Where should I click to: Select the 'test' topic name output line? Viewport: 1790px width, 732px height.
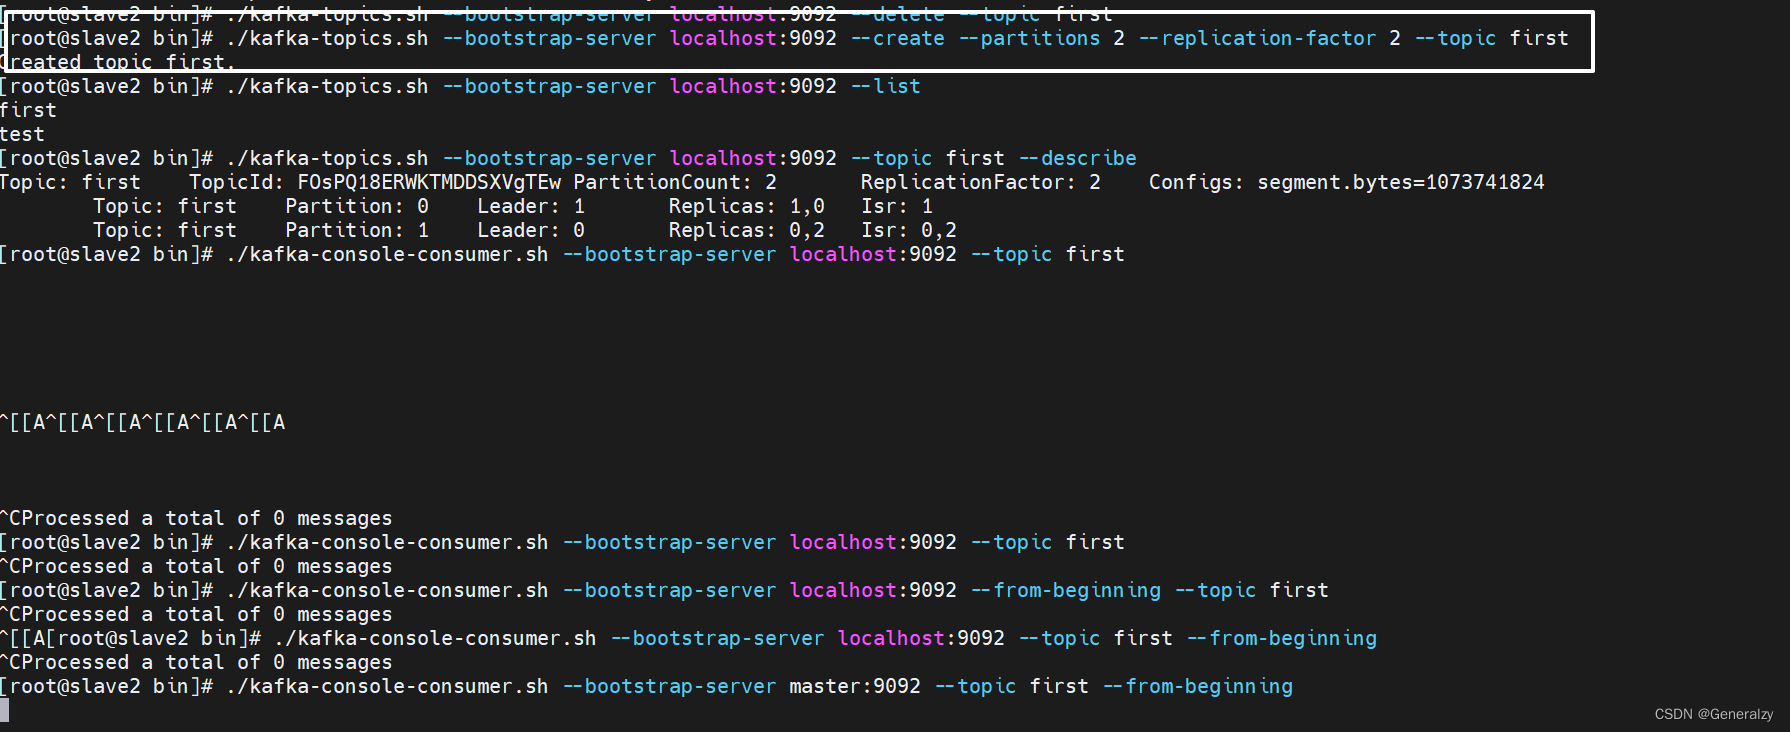(x=22, y=135)
